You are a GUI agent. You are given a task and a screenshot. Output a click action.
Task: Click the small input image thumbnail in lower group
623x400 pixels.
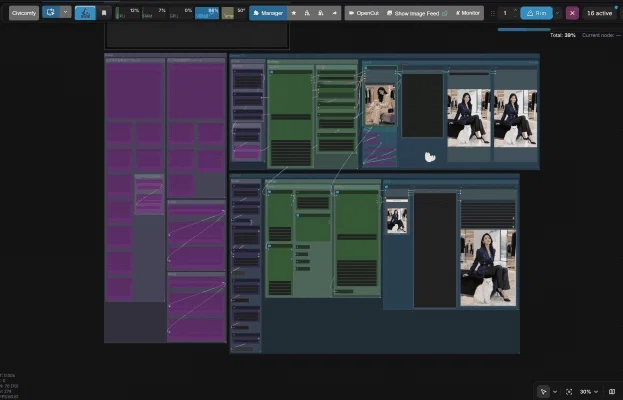point(397,220)
